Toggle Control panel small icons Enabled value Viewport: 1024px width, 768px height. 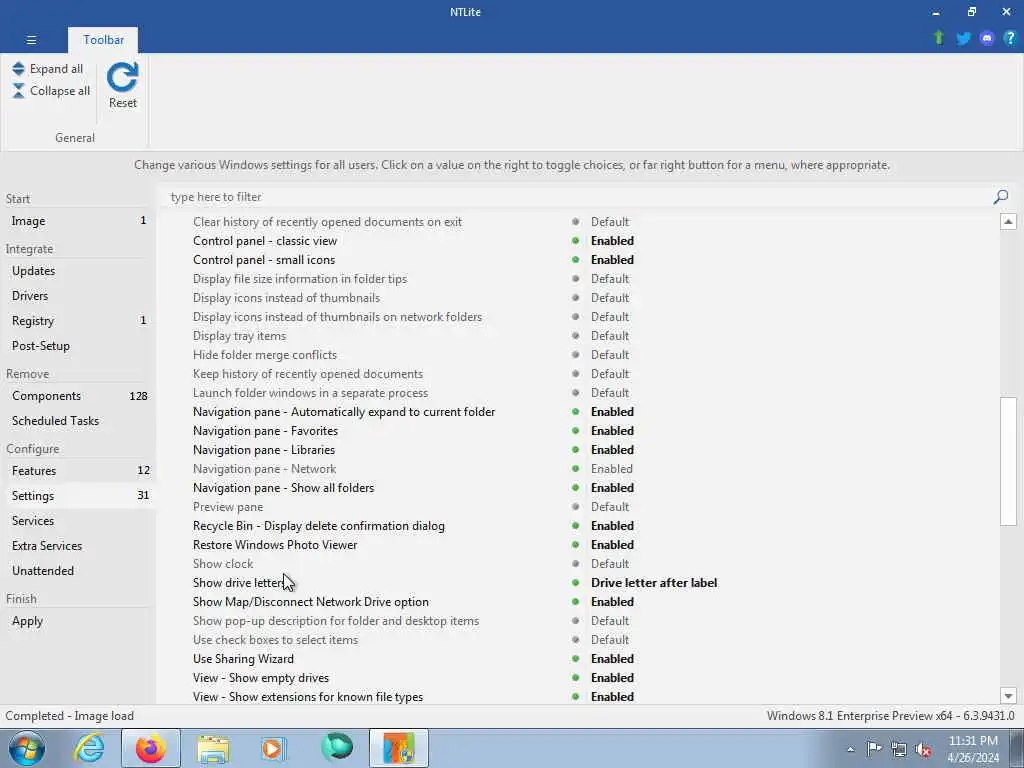612,259
